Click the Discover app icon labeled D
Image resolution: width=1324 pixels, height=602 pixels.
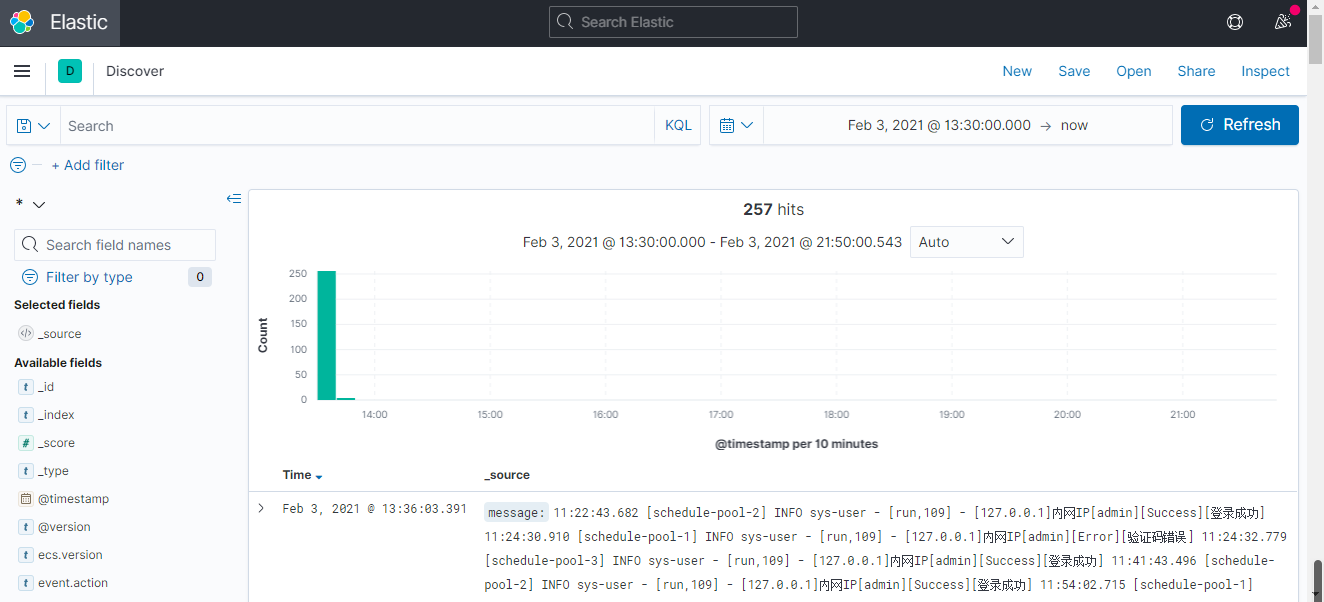coord(69,71)
